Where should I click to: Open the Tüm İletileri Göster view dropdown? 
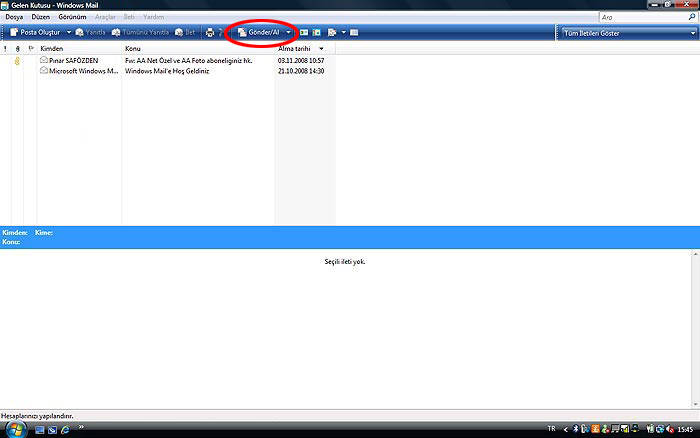point(629,33)
